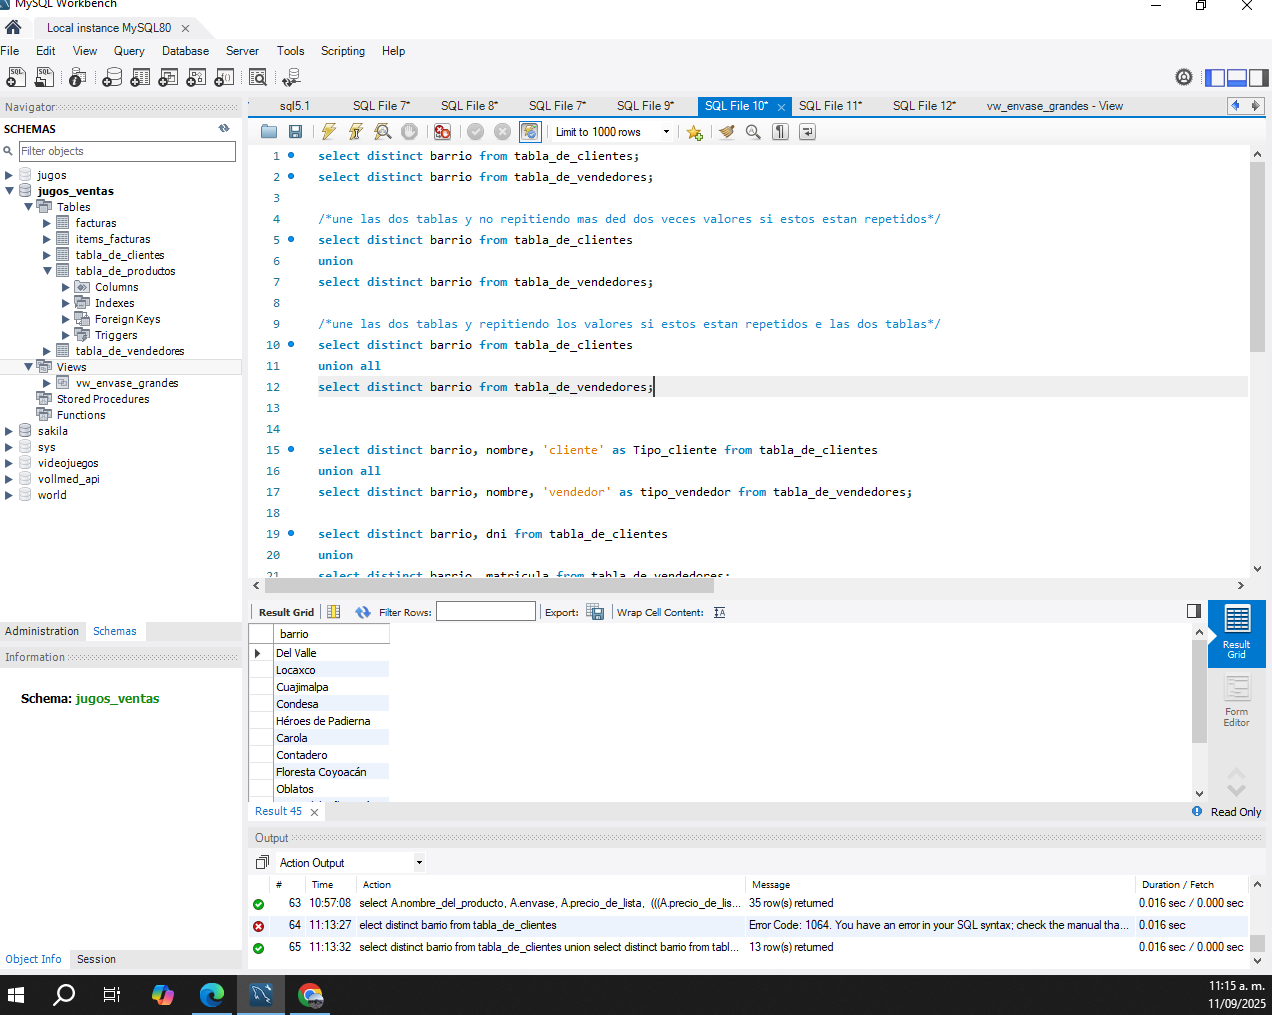Toggle stop script on error
Image resolution: width=1272 pixels, height=1015 pixels.
(442, 132)
